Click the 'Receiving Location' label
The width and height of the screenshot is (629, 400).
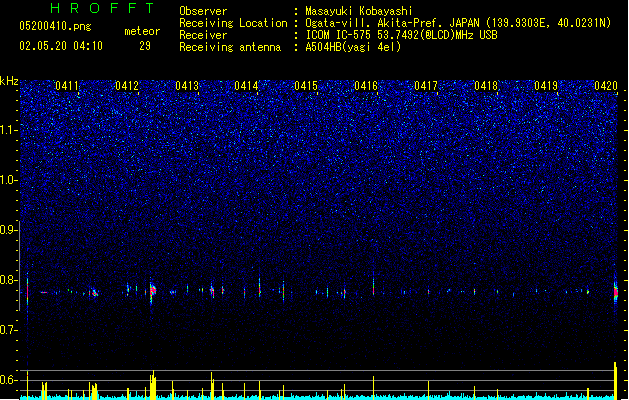coord(233,23)
